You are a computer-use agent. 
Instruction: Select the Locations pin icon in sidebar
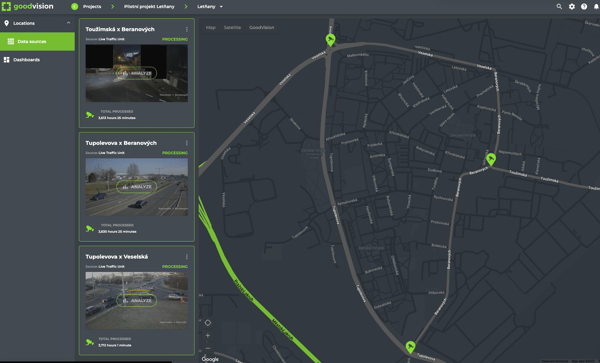[x=7, y=23]
